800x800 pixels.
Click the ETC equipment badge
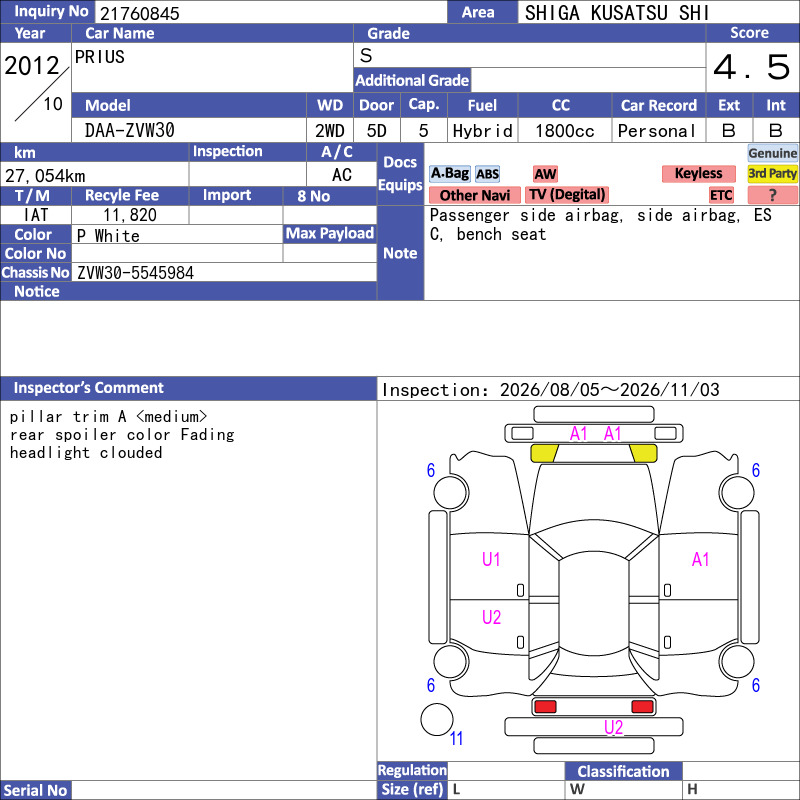pos(721,195)
